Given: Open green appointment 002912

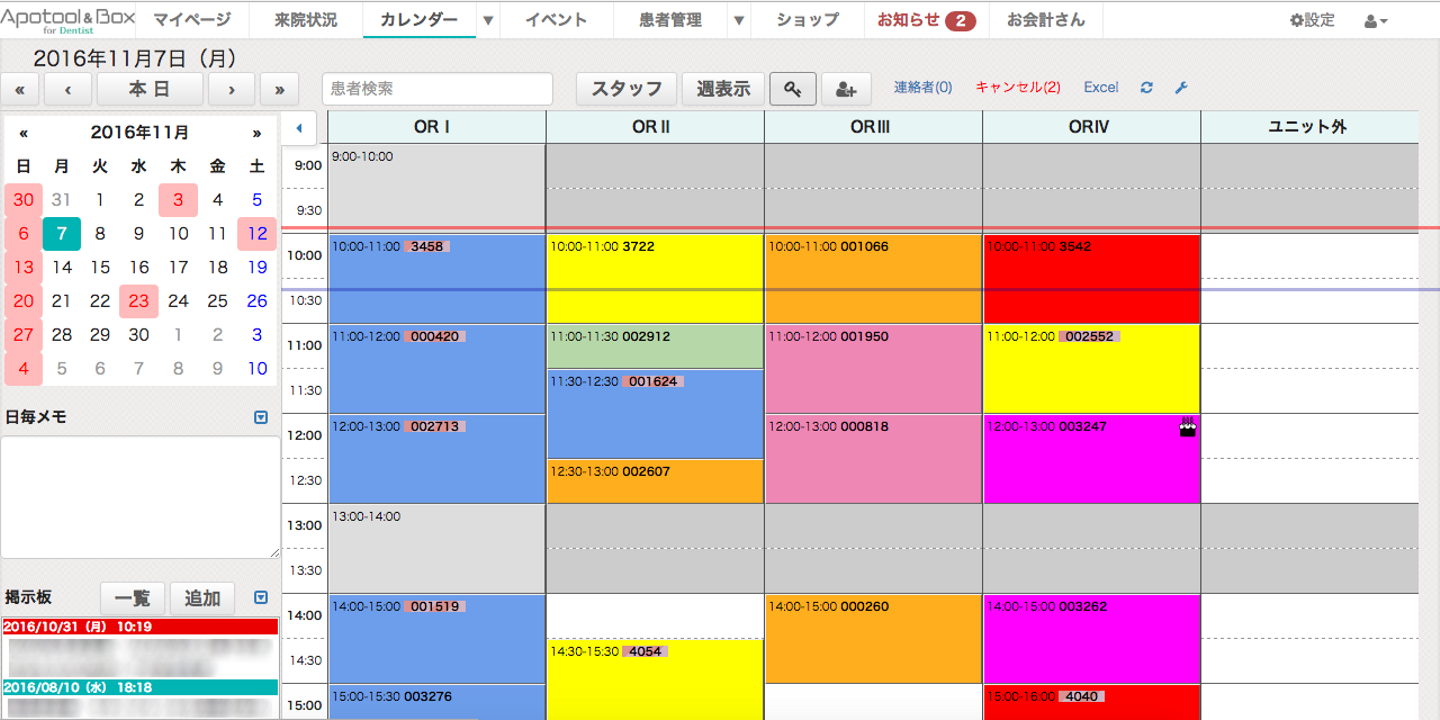Looking at the screenshot, I should tap(655, 347).
